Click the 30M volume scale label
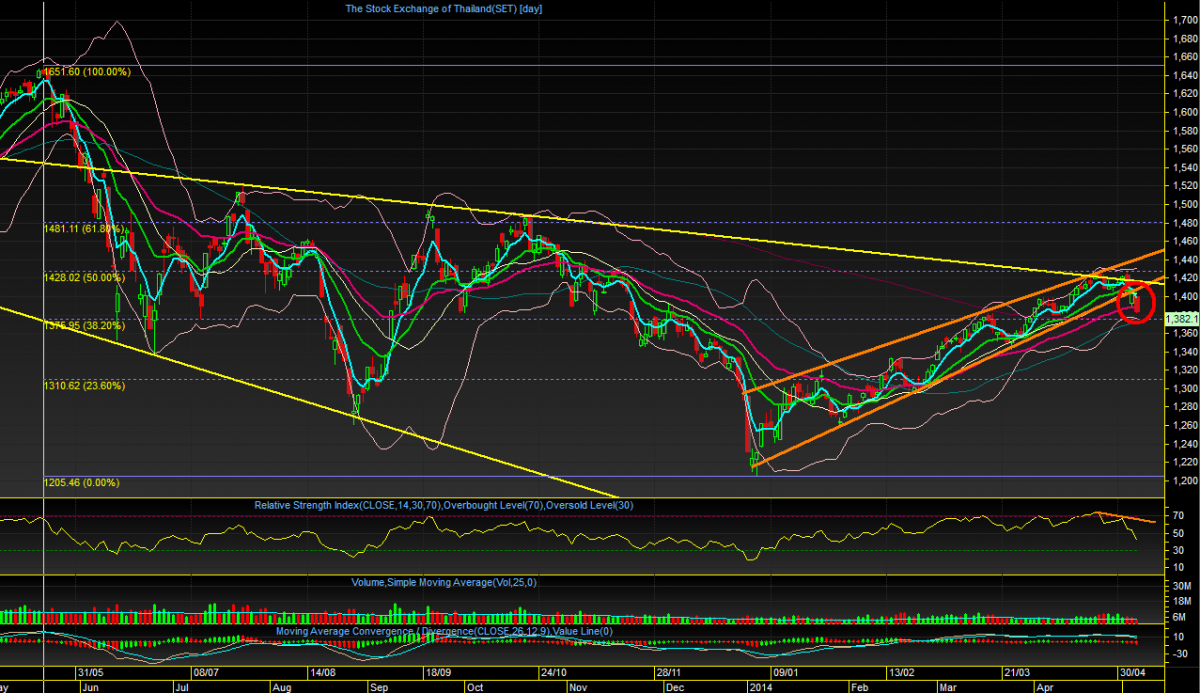The width and height of the screenshot is (1200, 693). 1181,585
